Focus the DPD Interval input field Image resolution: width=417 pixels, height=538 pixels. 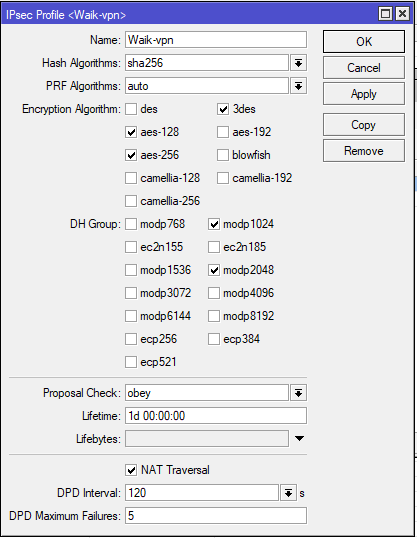point(202,493)
